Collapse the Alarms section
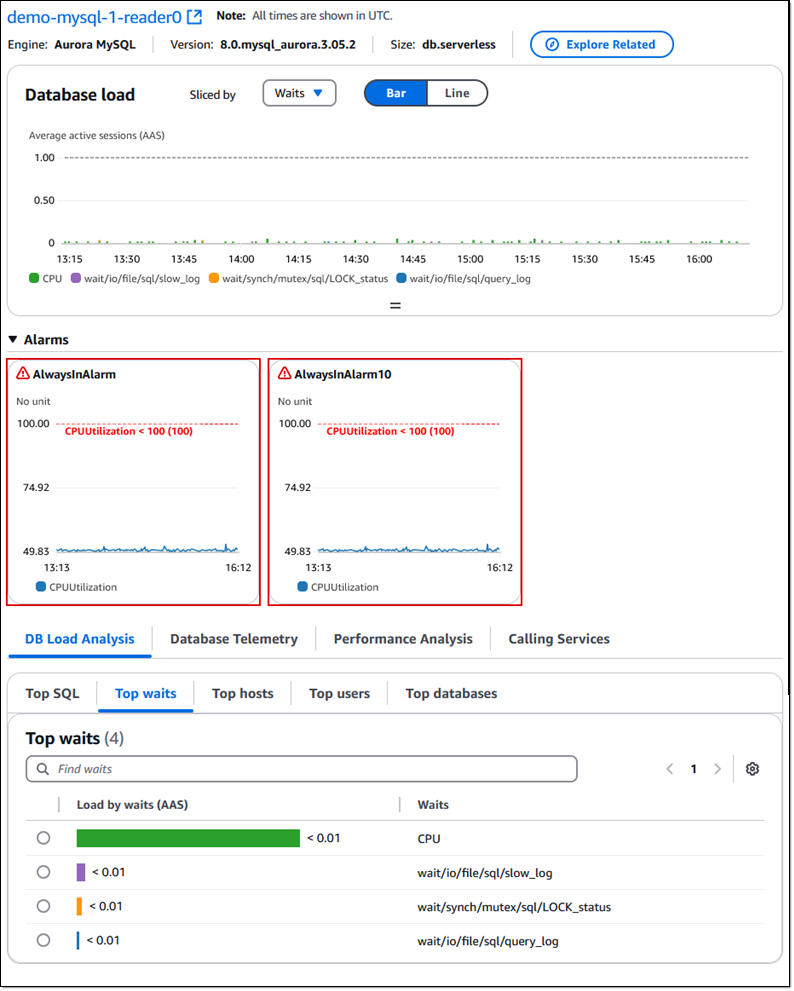The image size is (794, 991). pos(13,339)
